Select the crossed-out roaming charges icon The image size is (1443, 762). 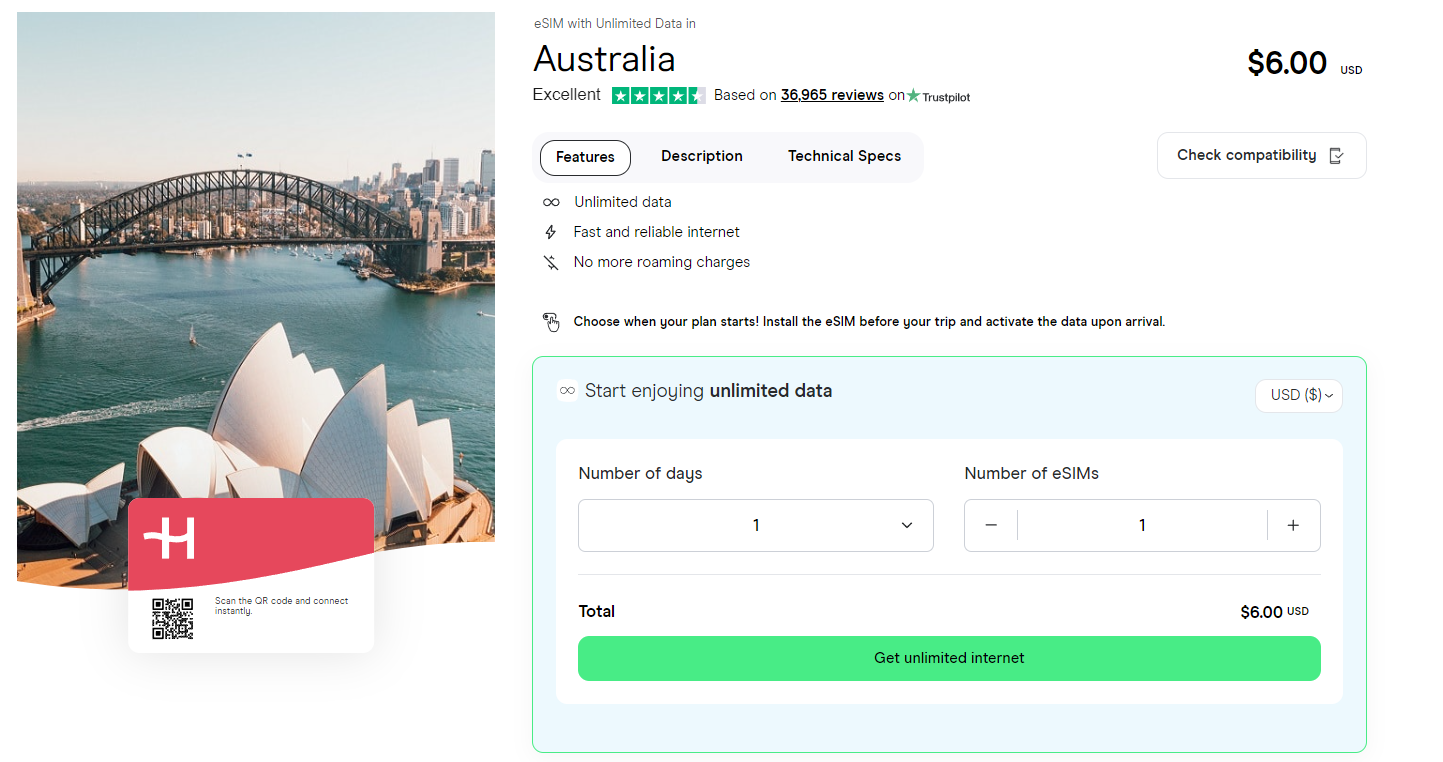pyautogui.click(x=551, y=262)
